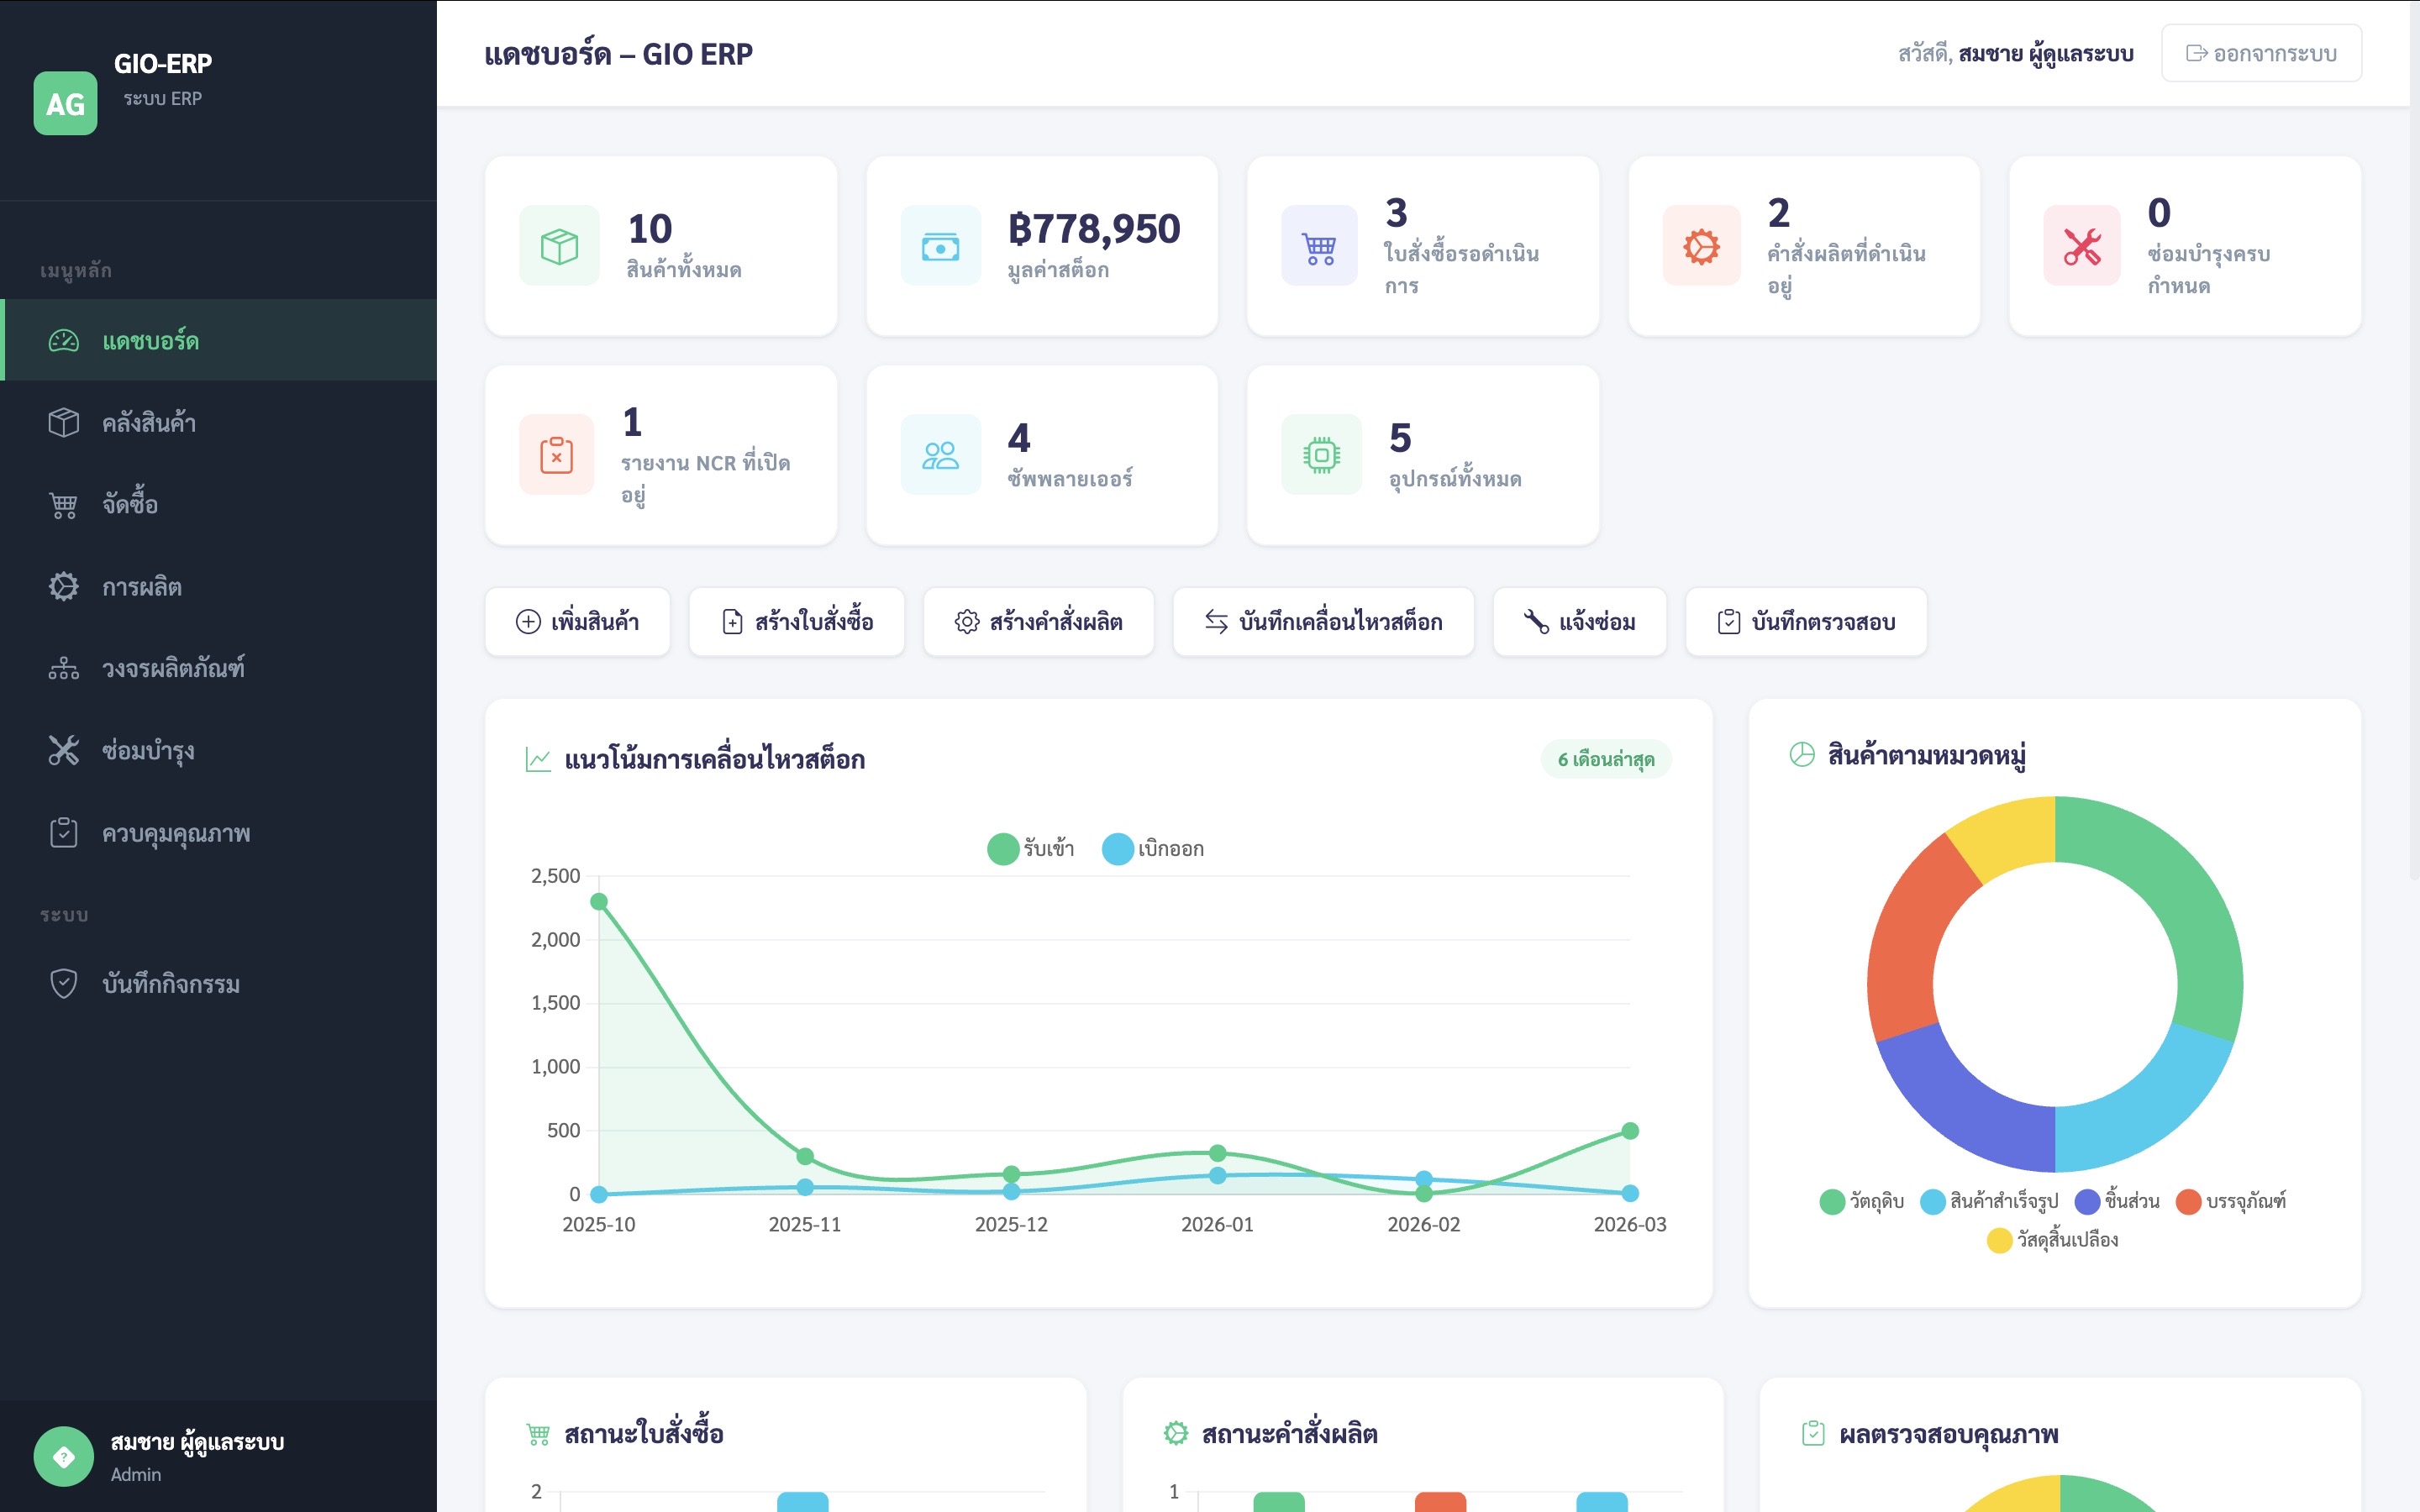Click the page title แดชบอร์ด – GIO ERP

click(618, 54)
